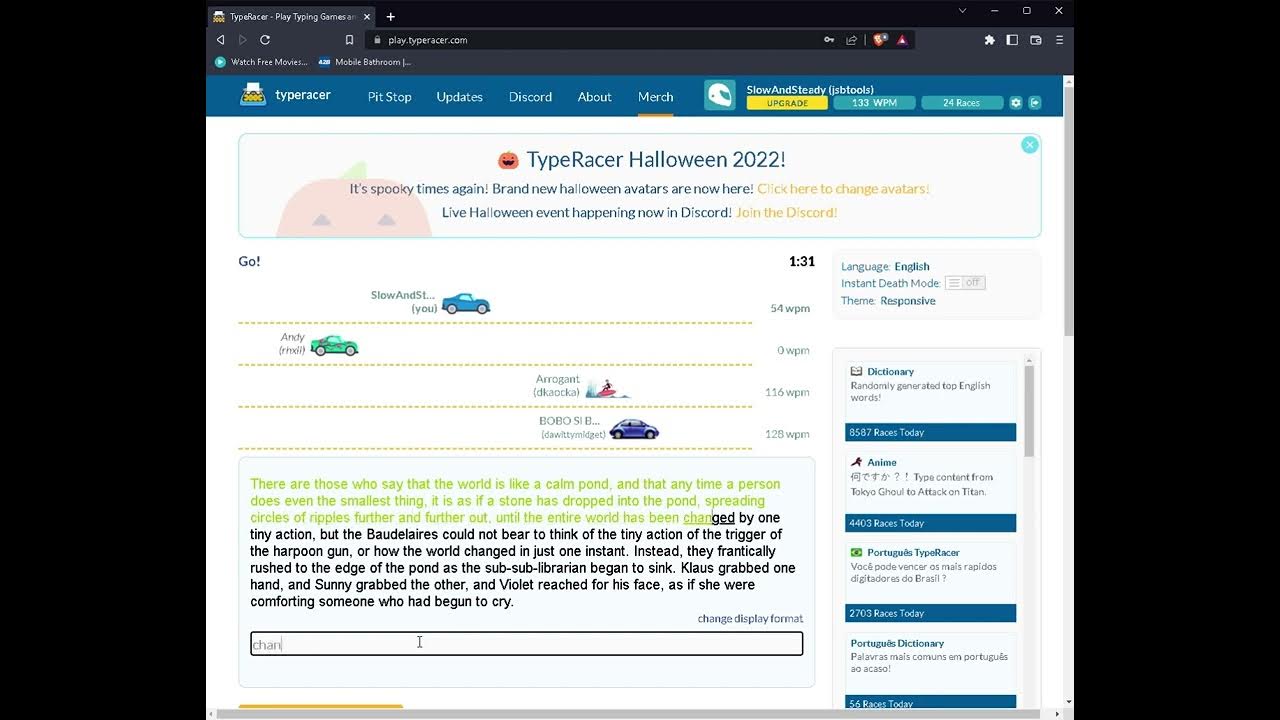This screenshot has width=1280, height=720.
Task: Toggle the browser sidebar panel icon
Action: coord(1012,40)
